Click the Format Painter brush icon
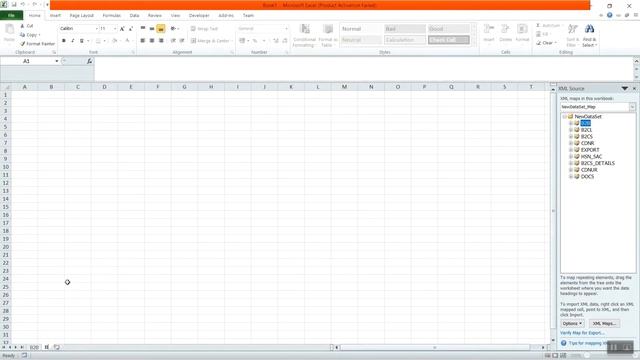Viewport: 640px width, 360px height. point(23,44)
